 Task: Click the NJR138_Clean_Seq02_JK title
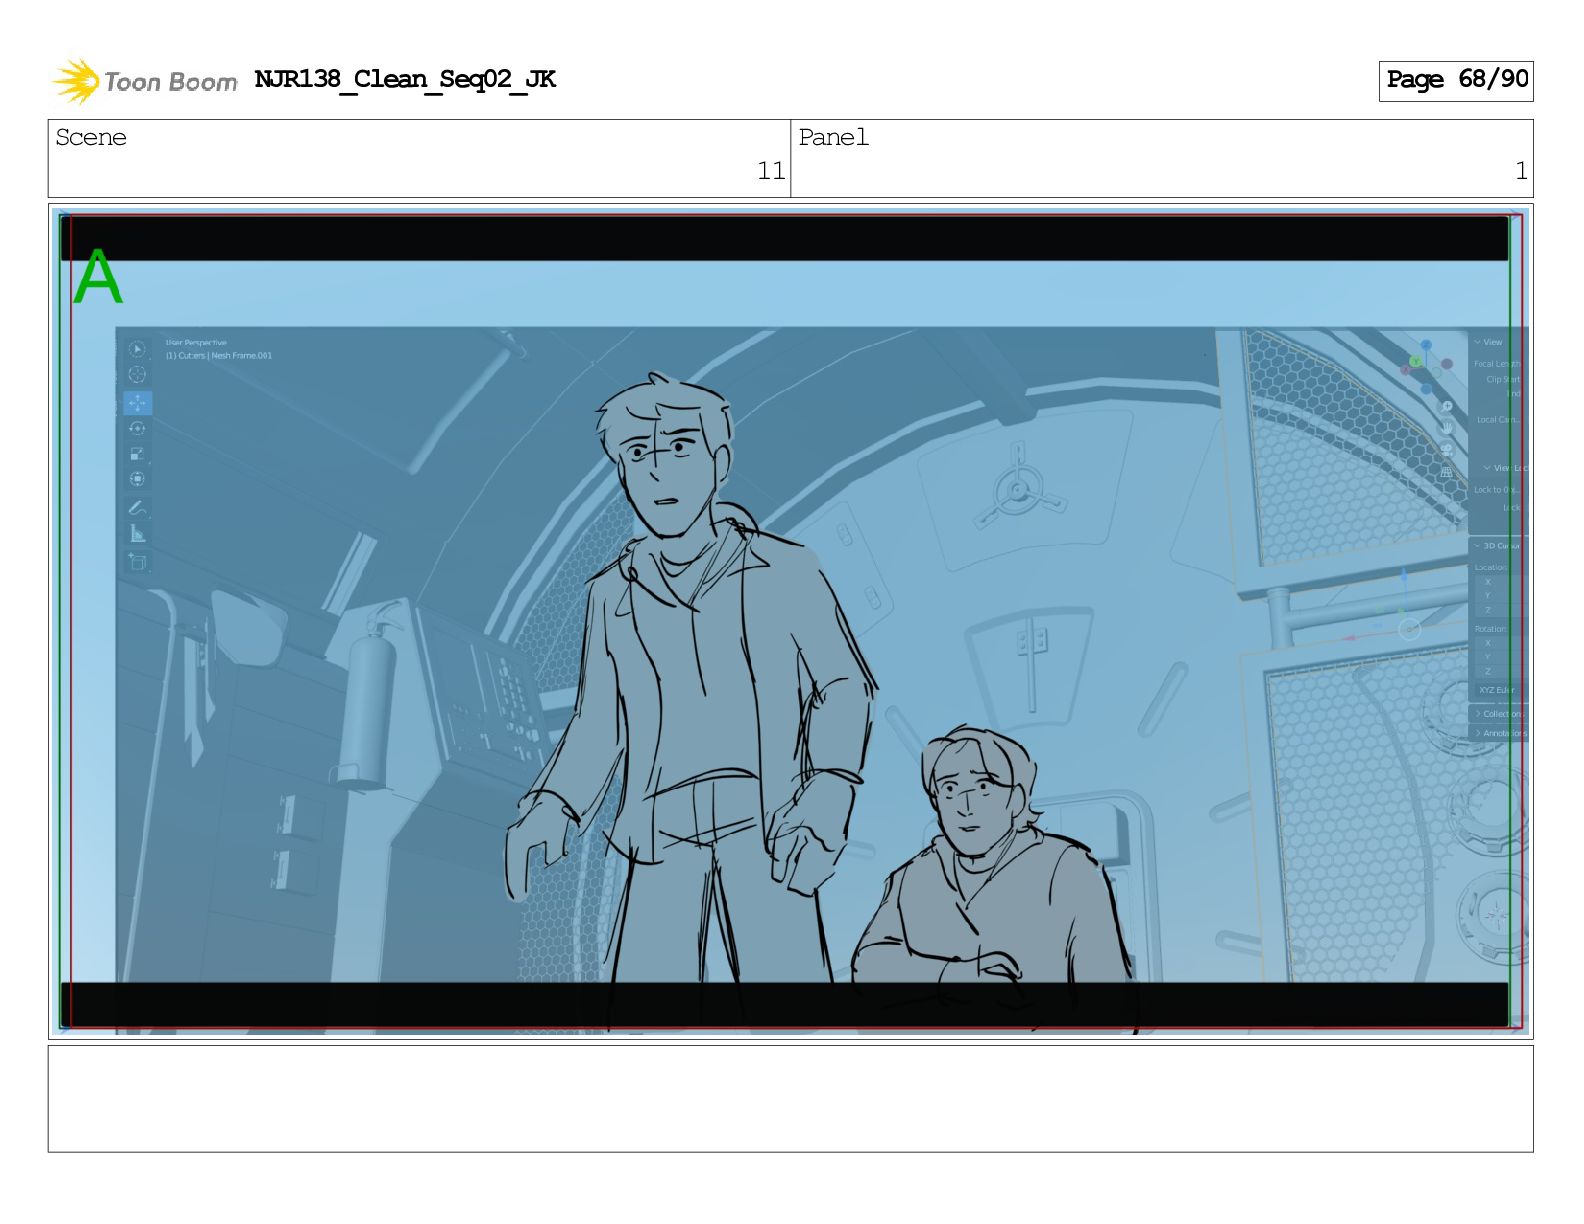pyautogui.click(x=405, y=79)
